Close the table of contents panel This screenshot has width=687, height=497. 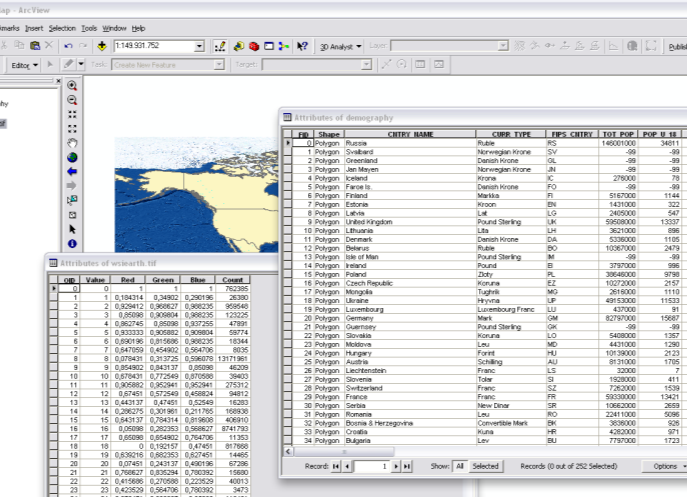click(x=58, y=81)
